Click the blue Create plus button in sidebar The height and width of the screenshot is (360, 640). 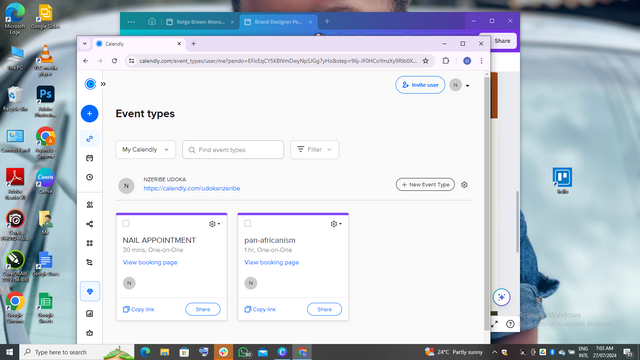click(89, 113)
